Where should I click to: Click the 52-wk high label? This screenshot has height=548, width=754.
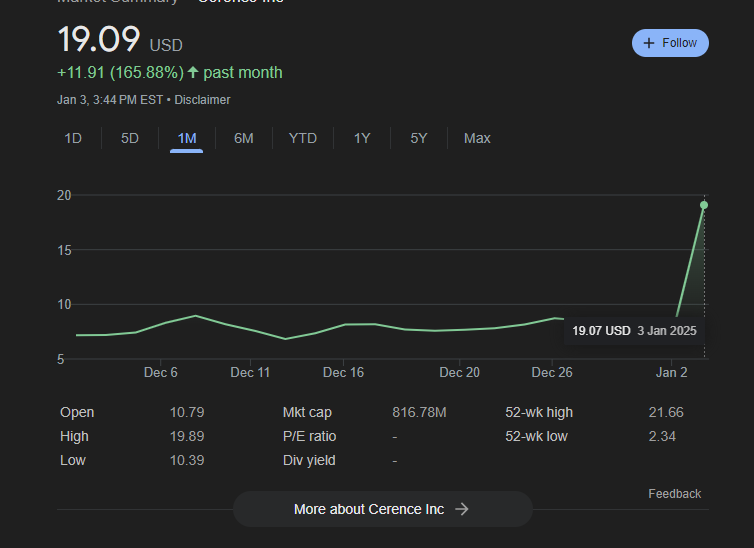(x=539, y=412)
